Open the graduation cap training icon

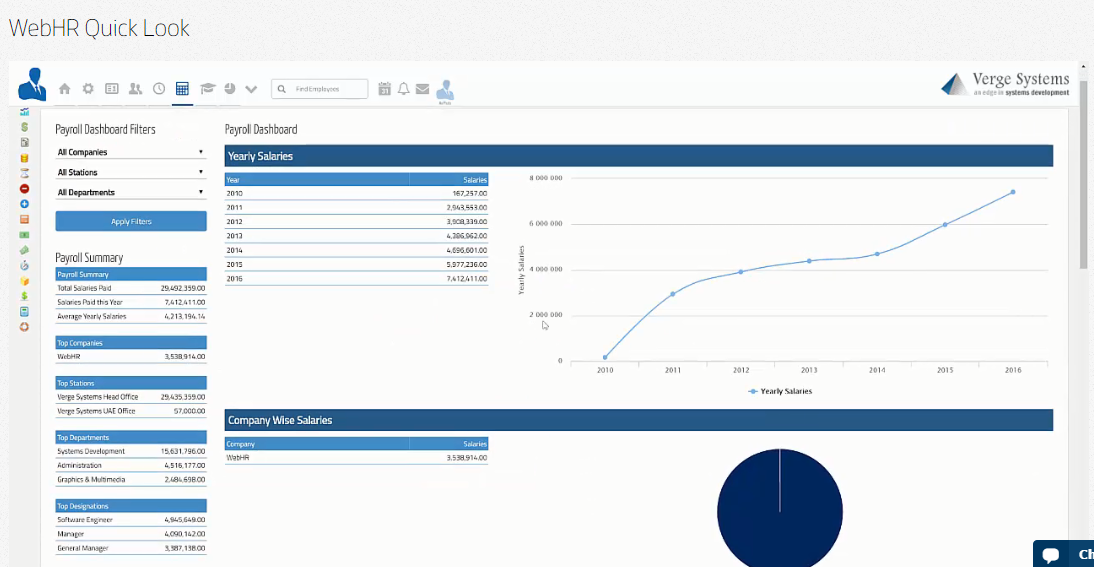[207, 89]
